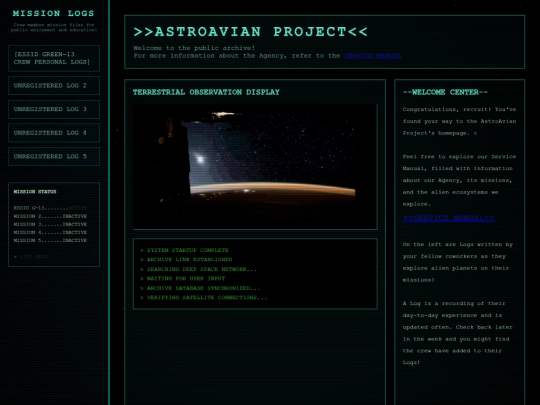Click ARCHIVE DATABASE SYNCHRONIZED line

click(x=200, y=288)
